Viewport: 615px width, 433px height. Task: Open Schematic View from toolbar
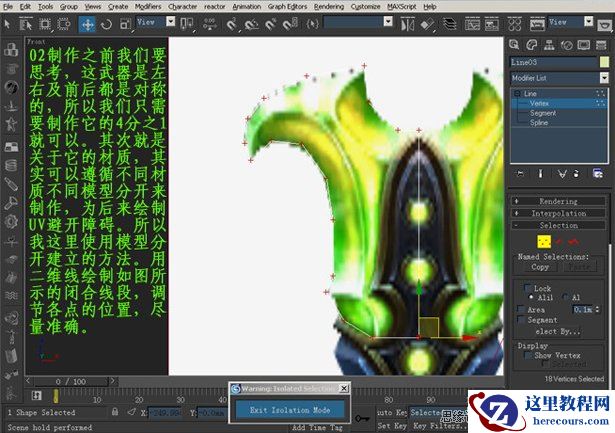click(491, 24)
